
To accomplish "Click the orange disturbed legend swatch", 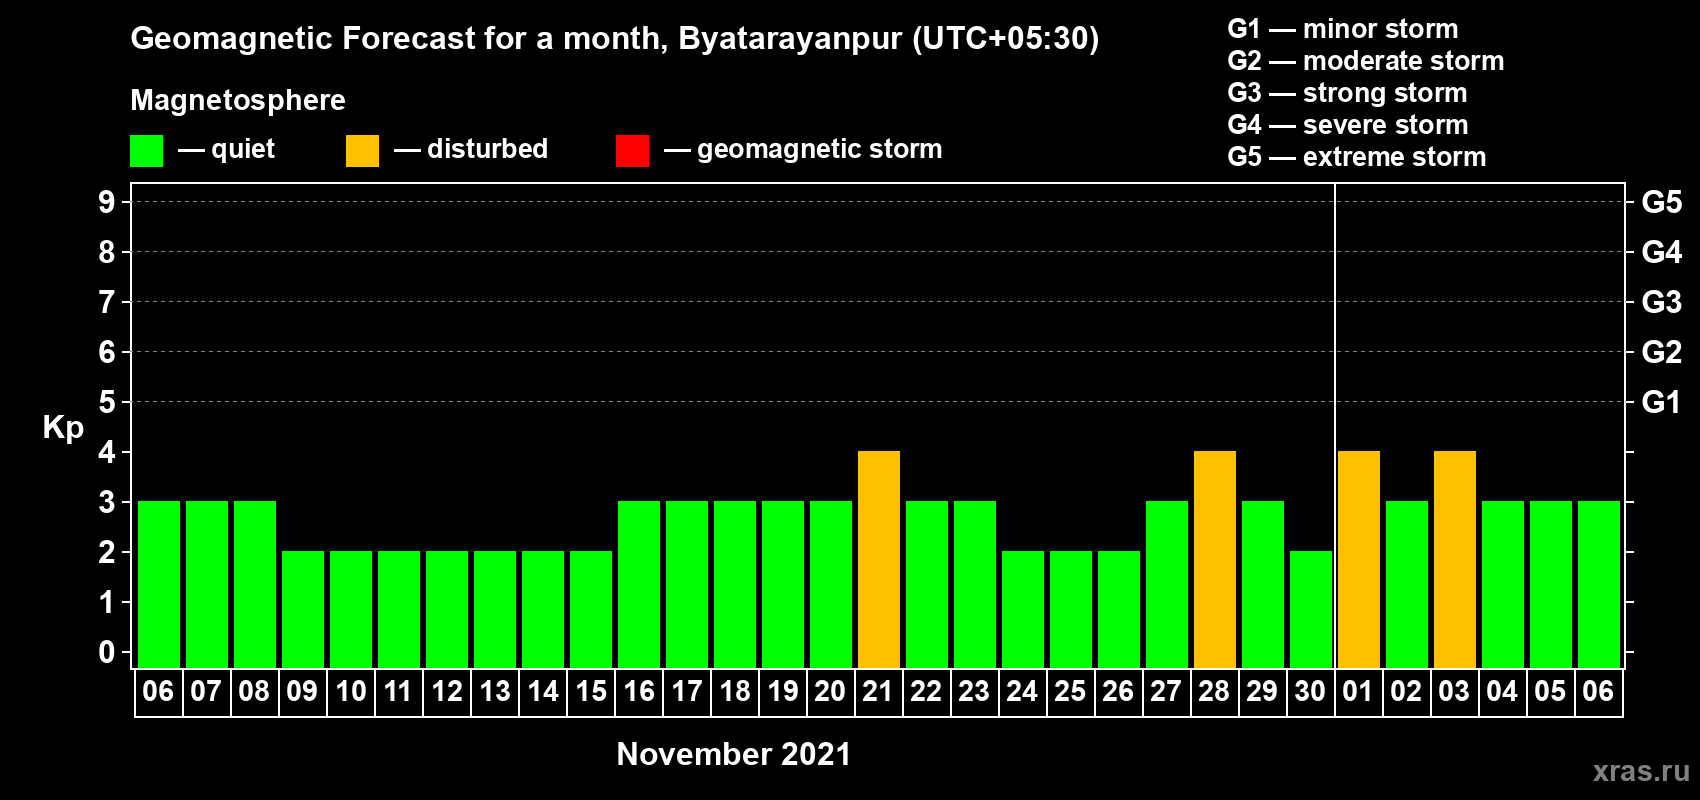I will click(363, 151).
